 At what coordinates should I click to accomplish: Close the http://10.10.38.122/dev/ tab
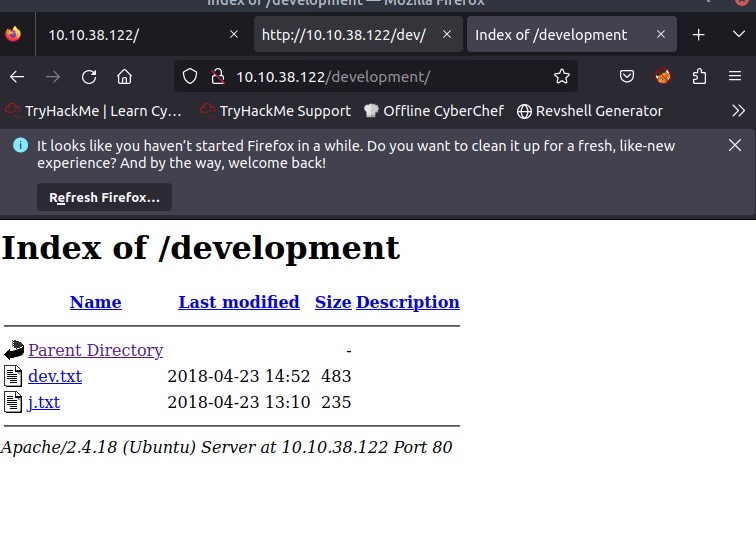[447, 34]
